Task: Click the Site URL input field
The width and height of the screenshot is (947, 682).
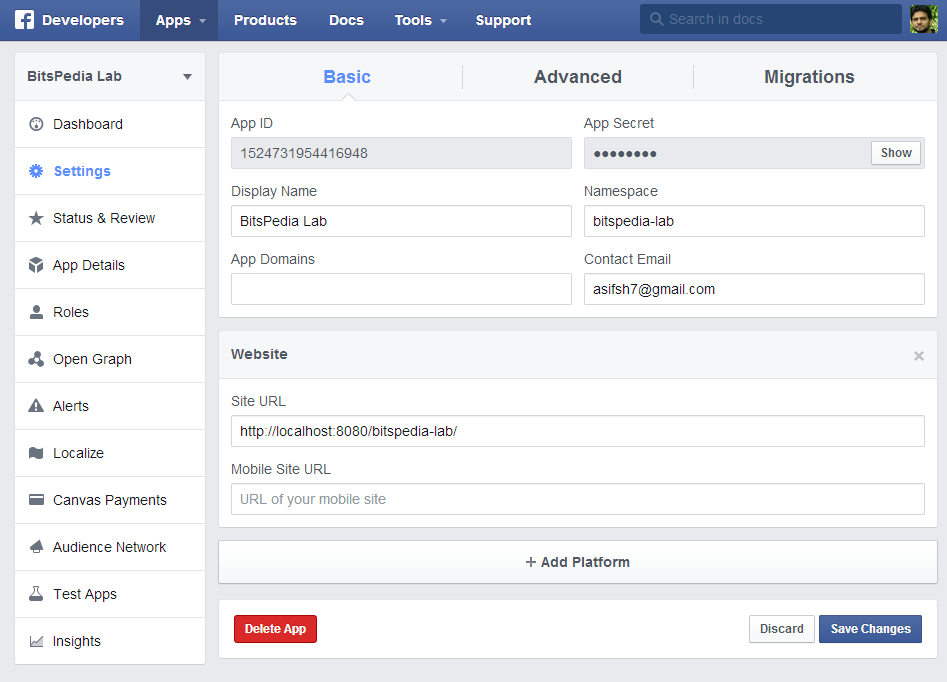Action: tap(577, 431)
